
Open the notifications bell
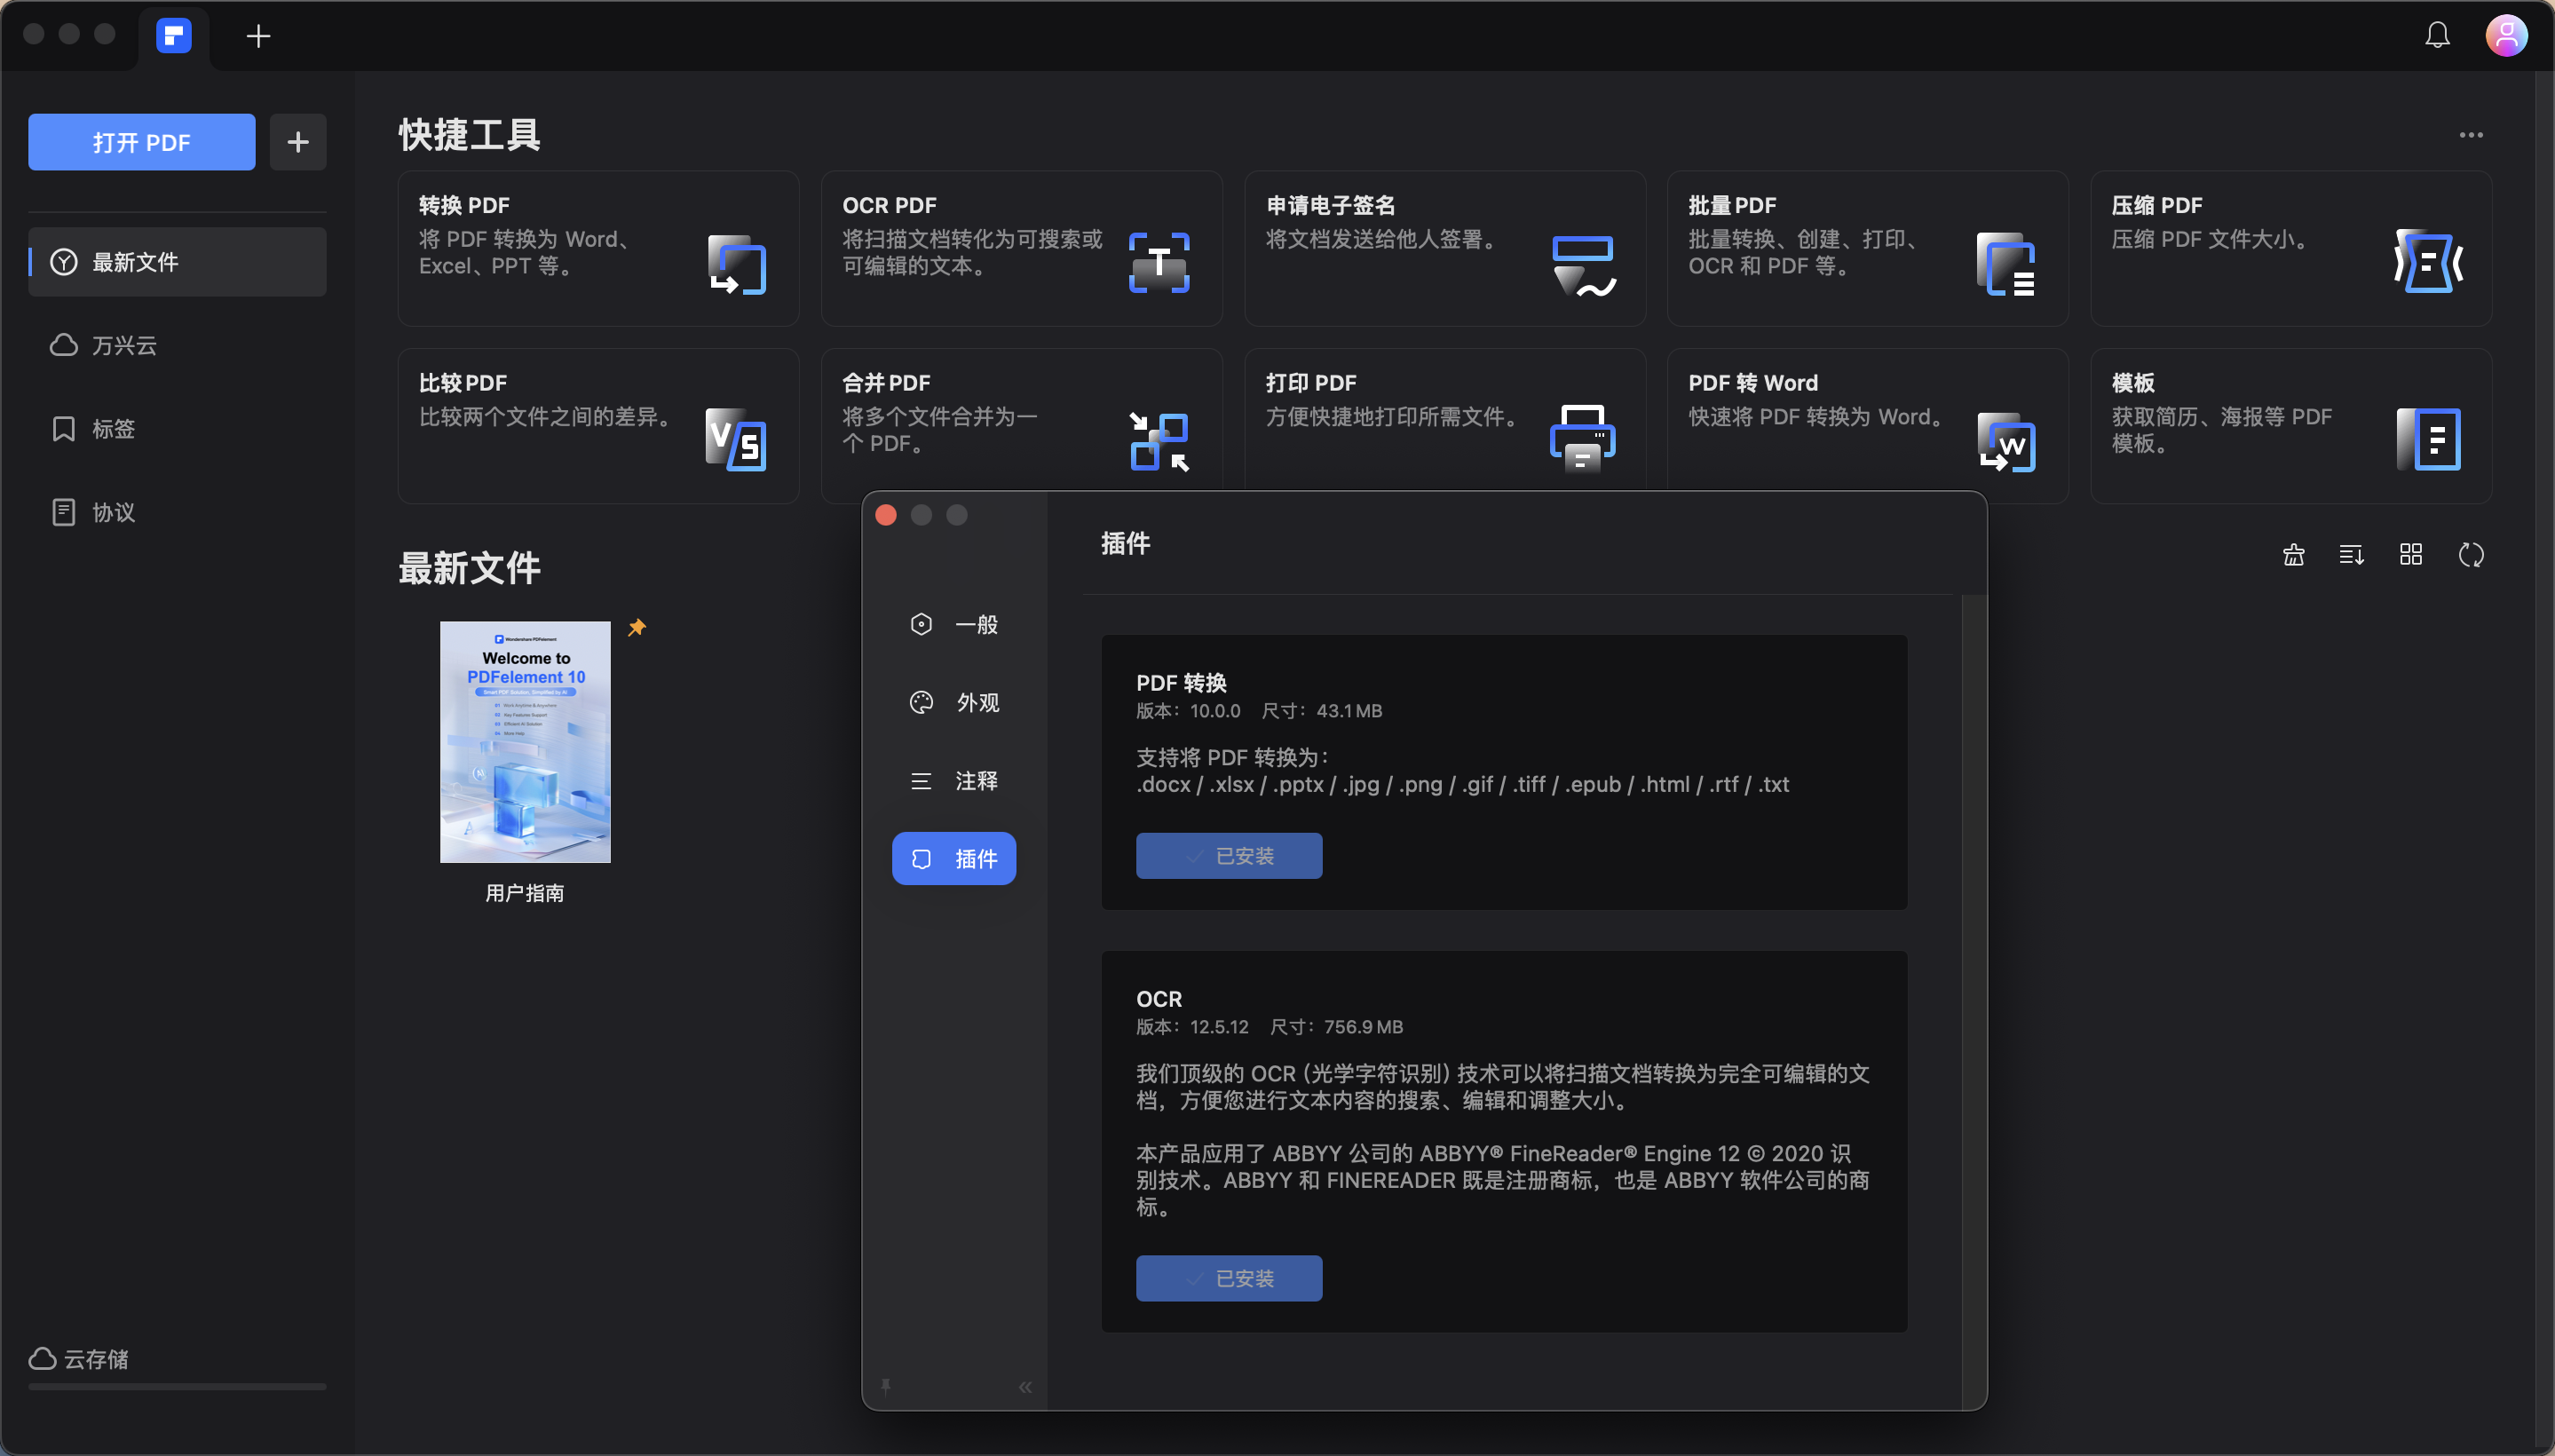[2437, 36]
